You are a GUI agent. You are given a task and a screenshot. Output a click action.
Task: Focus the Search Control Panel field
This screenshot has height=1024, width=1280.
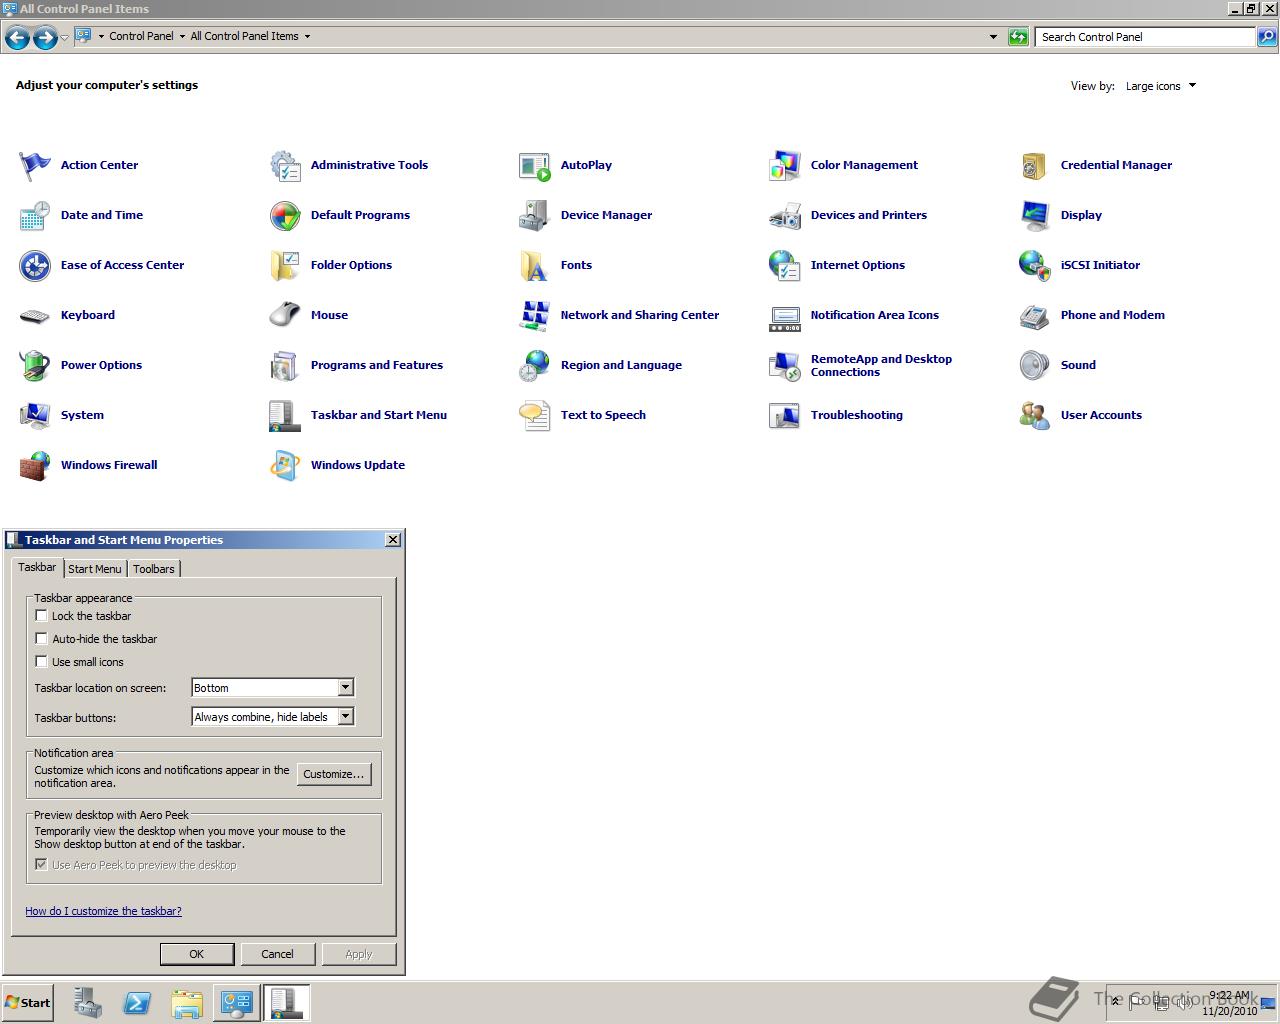click(1145, 37)
